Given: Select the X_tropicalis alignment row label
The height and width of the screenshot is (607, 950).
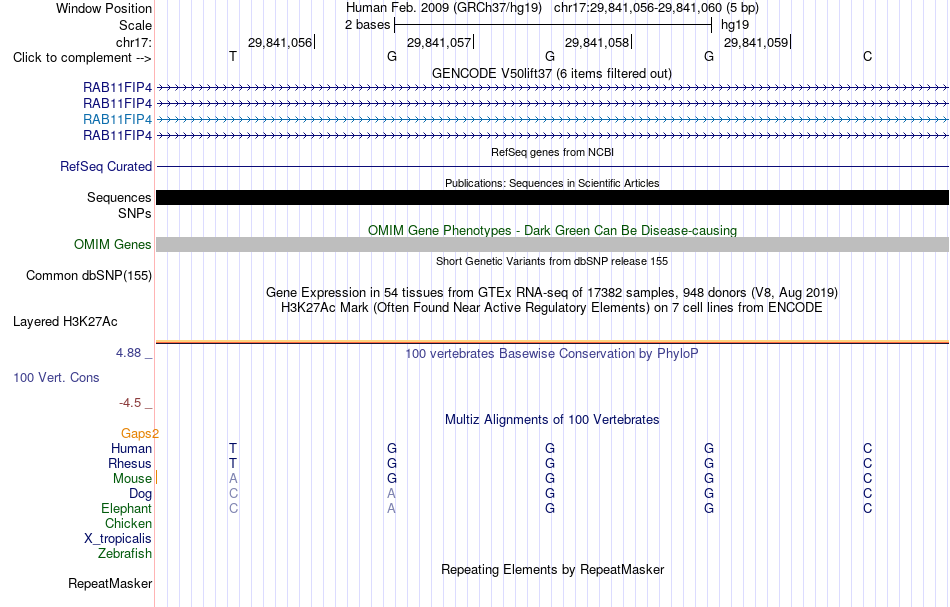Looking at the screenshot, I should (x=118, y=539).
